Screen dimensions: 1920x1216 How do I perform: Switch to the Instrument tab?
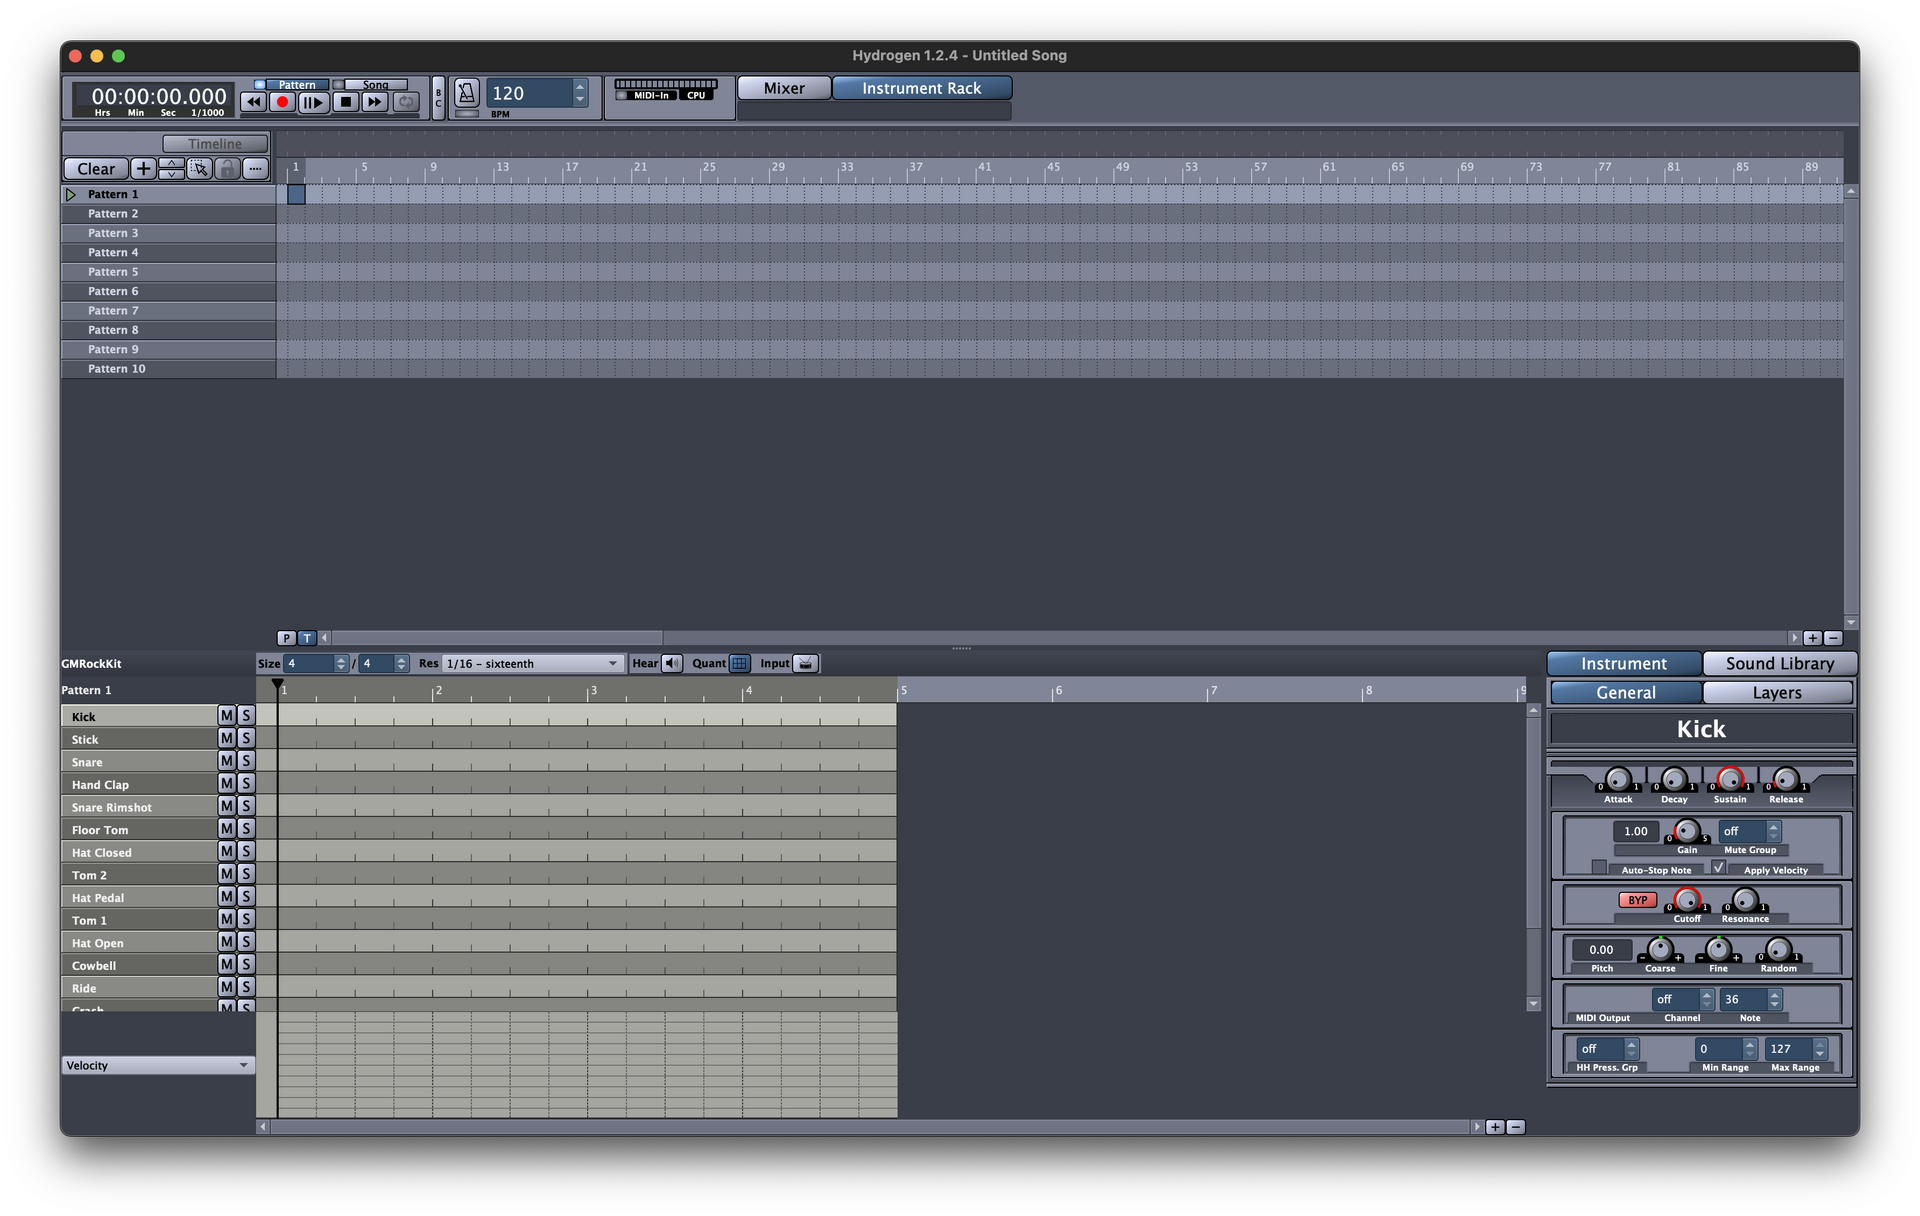coord(1624,664)
